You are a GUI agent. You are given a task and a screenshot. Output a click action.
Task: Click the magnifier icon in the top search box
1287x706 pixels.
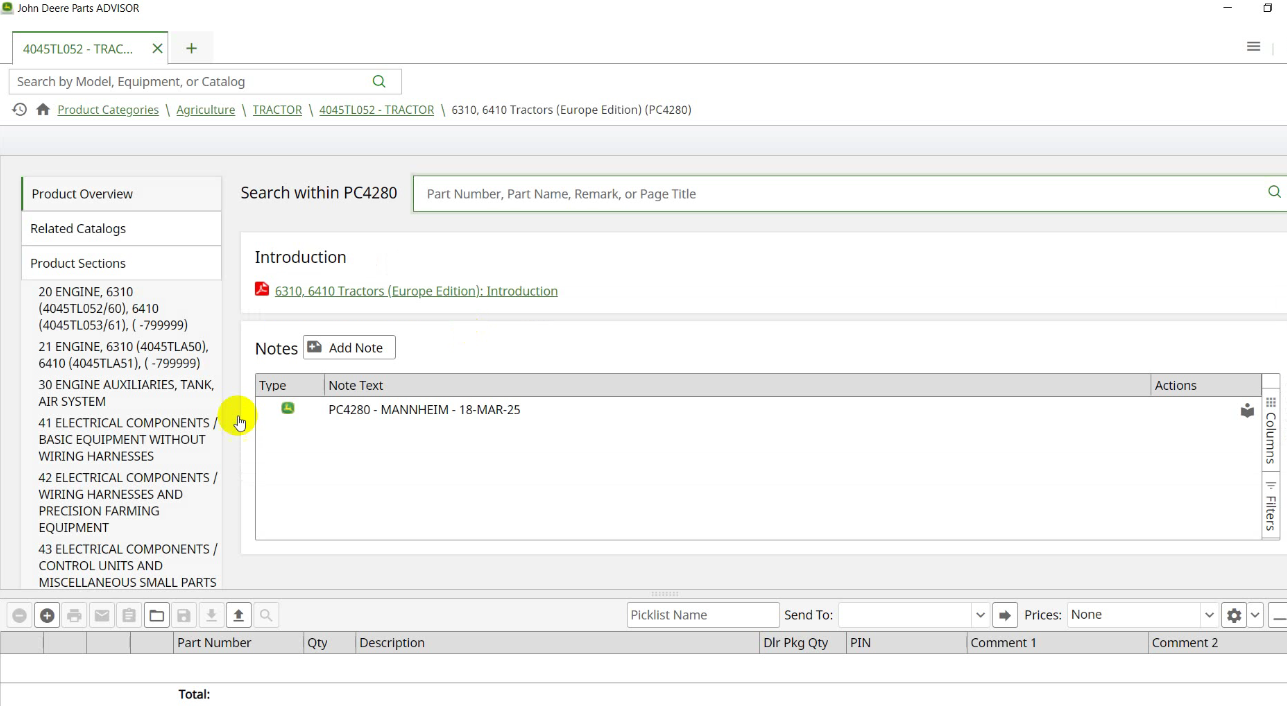coord(379,82)
